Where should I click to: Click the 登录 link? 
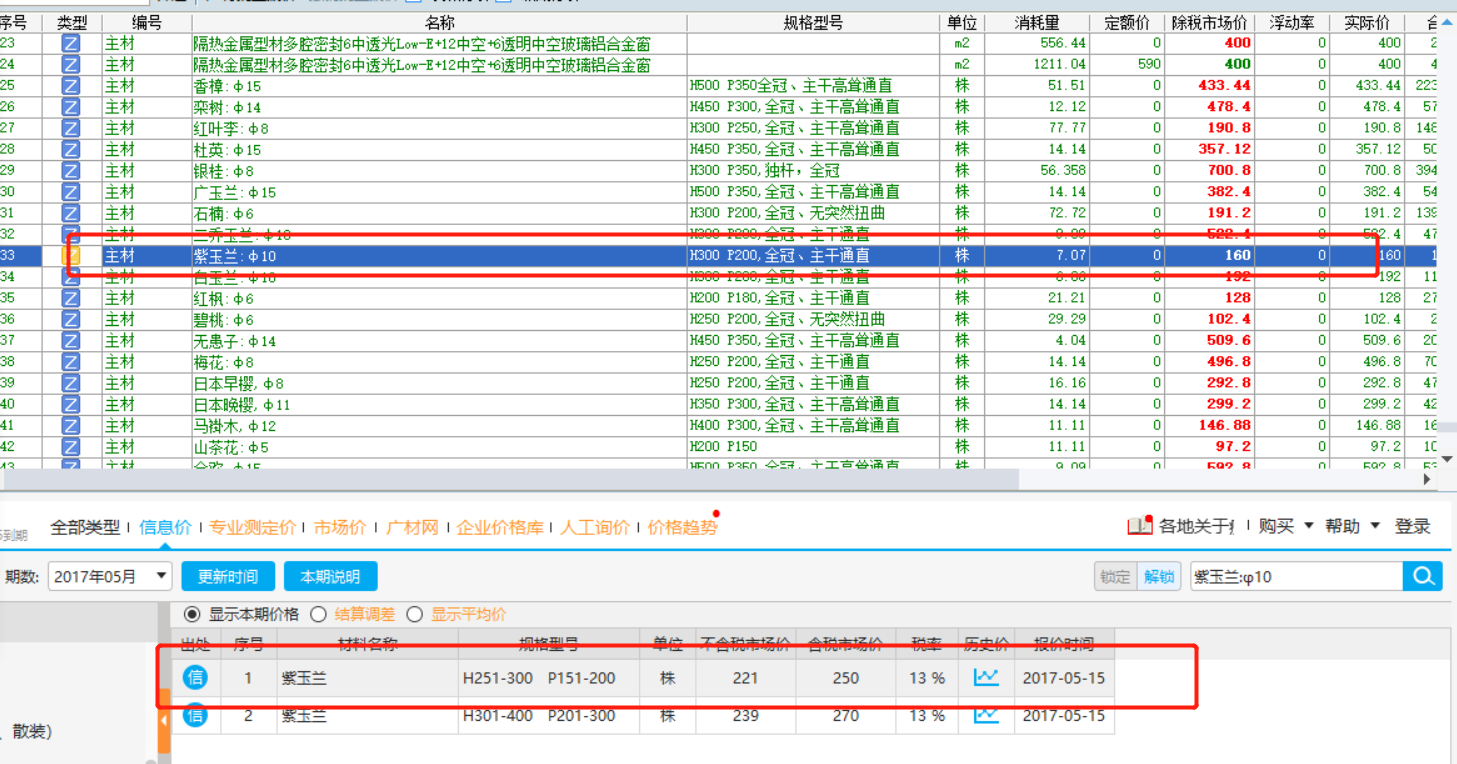(1413, 526)
